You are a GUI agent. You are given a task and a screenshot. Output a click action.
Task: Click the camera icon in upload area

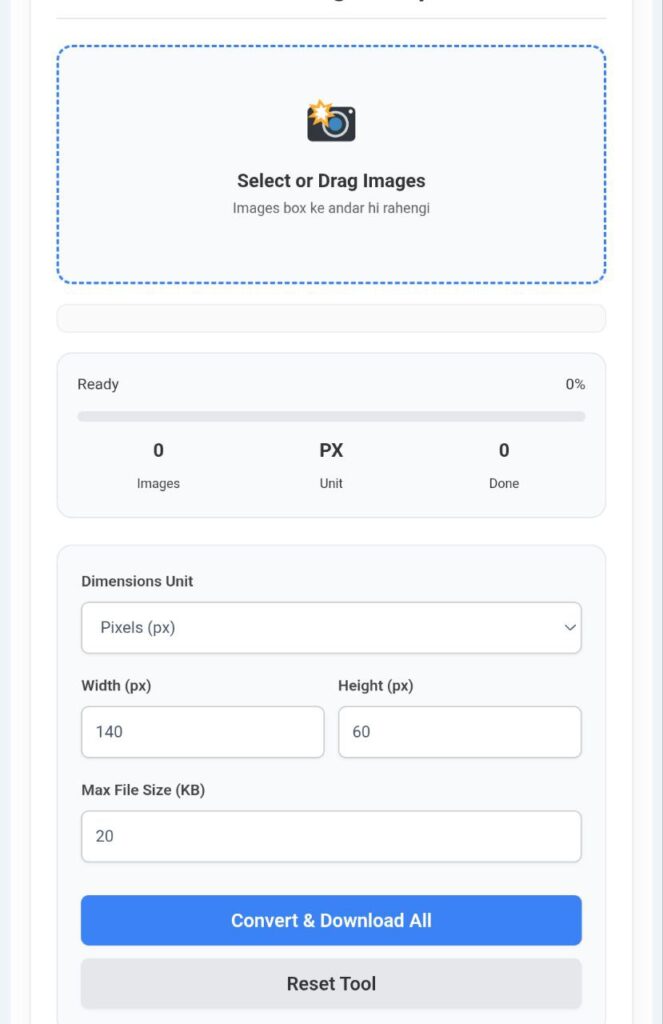(x=331, y=121)
